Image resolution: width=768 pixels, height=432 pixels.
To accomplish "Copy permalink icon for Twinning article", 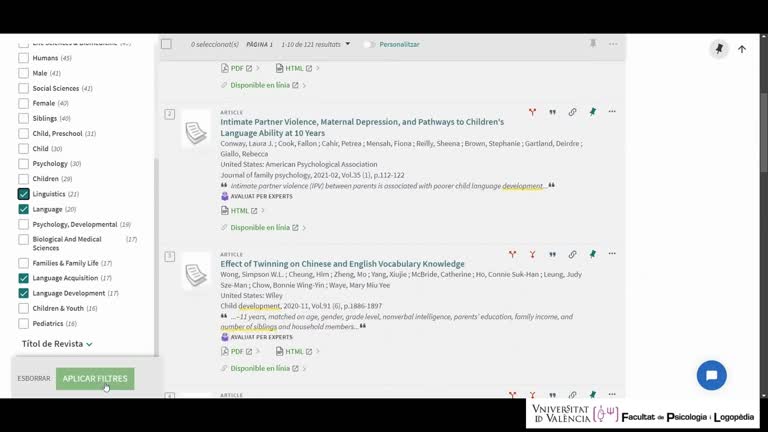I will [572, 254].
